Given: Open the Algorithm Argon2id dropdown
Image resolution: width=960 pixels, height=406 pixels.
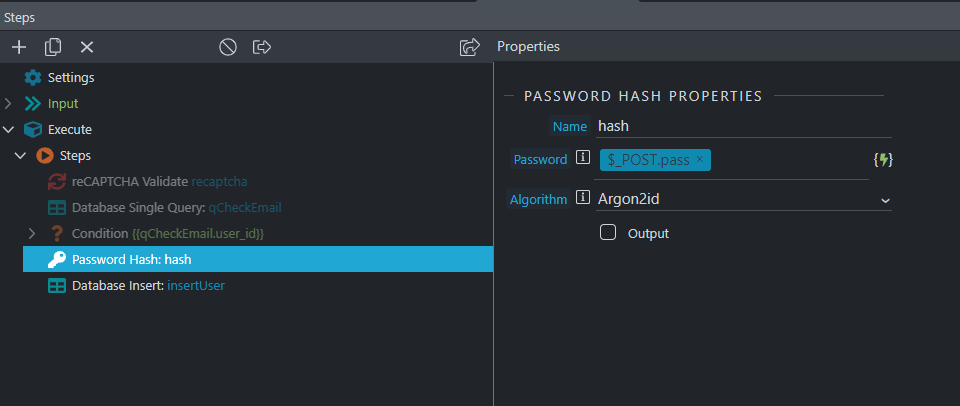Looking at the screenshot, I should tap(743, 199).
